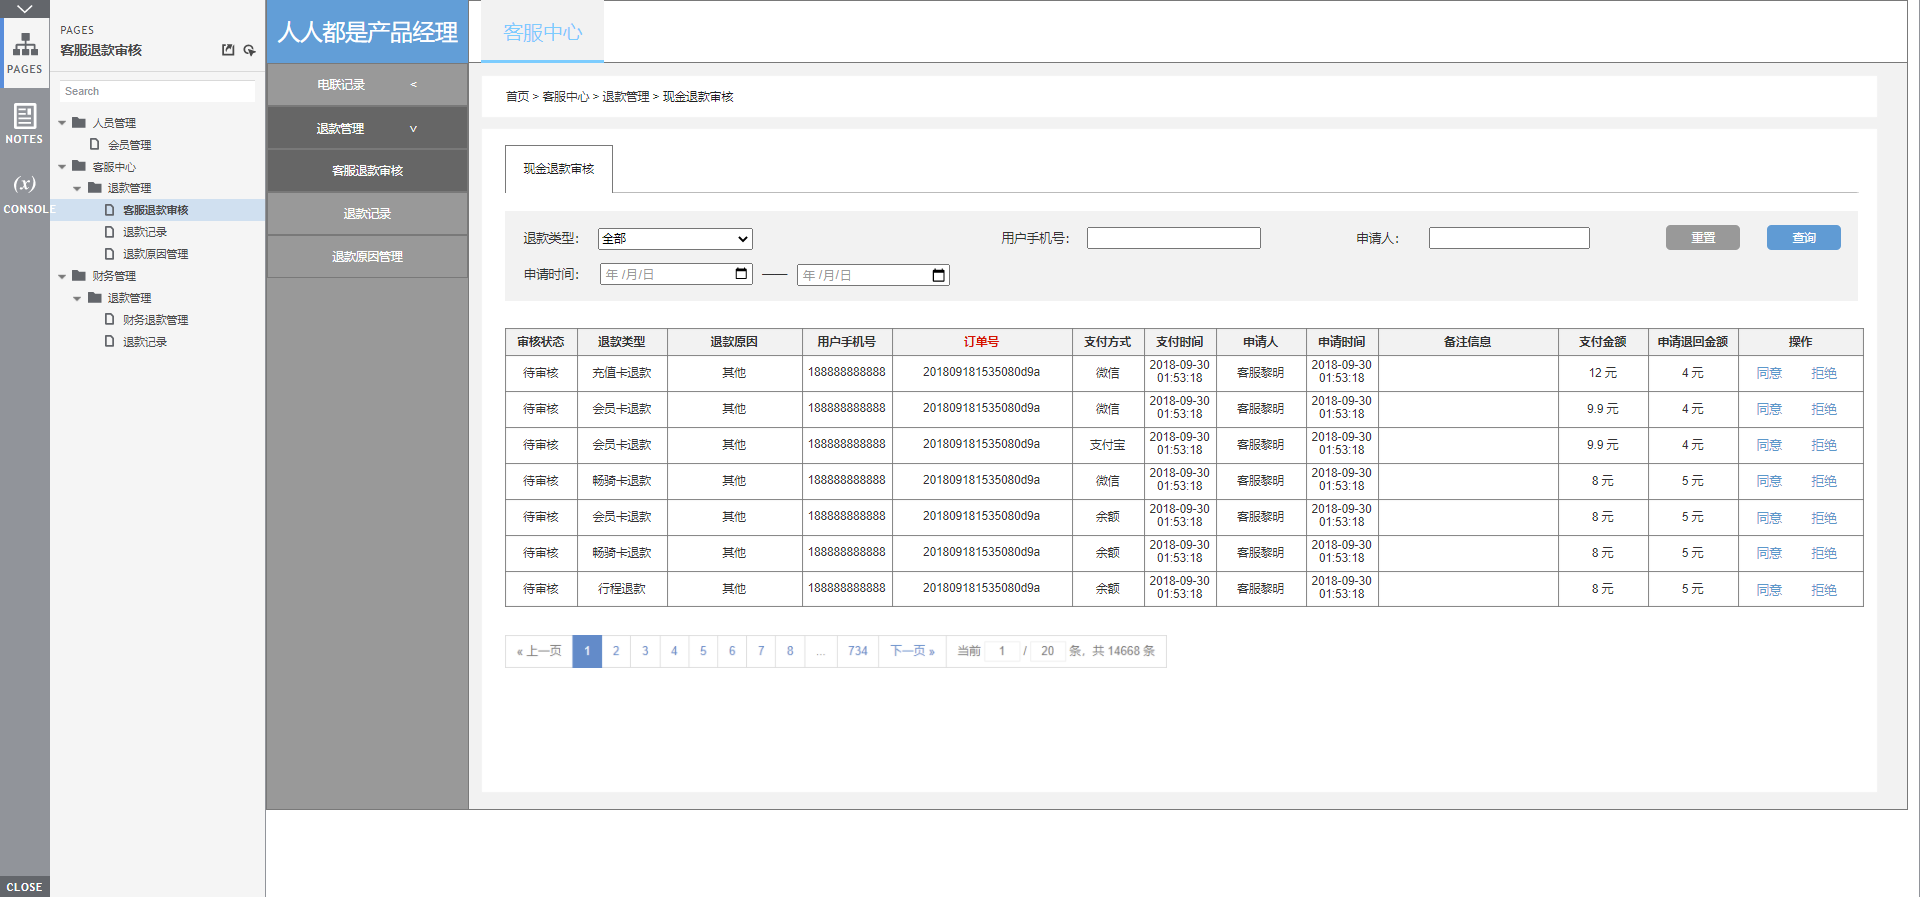Select the 现金退款审核 tab

coord(558,169)
